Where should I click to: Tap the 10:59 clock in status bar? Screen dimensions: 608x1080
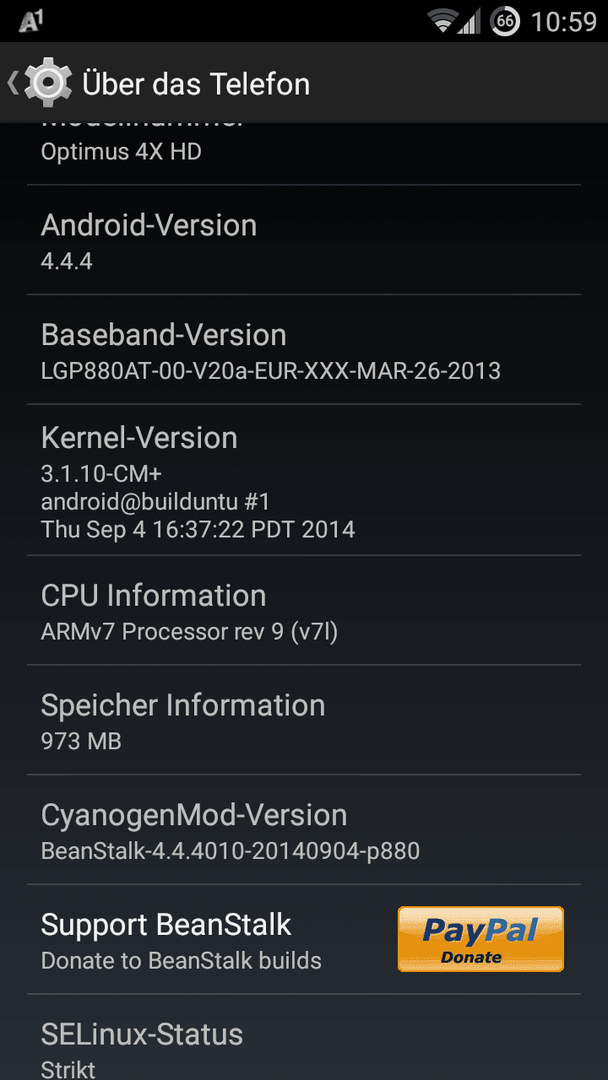click(564, 22)
